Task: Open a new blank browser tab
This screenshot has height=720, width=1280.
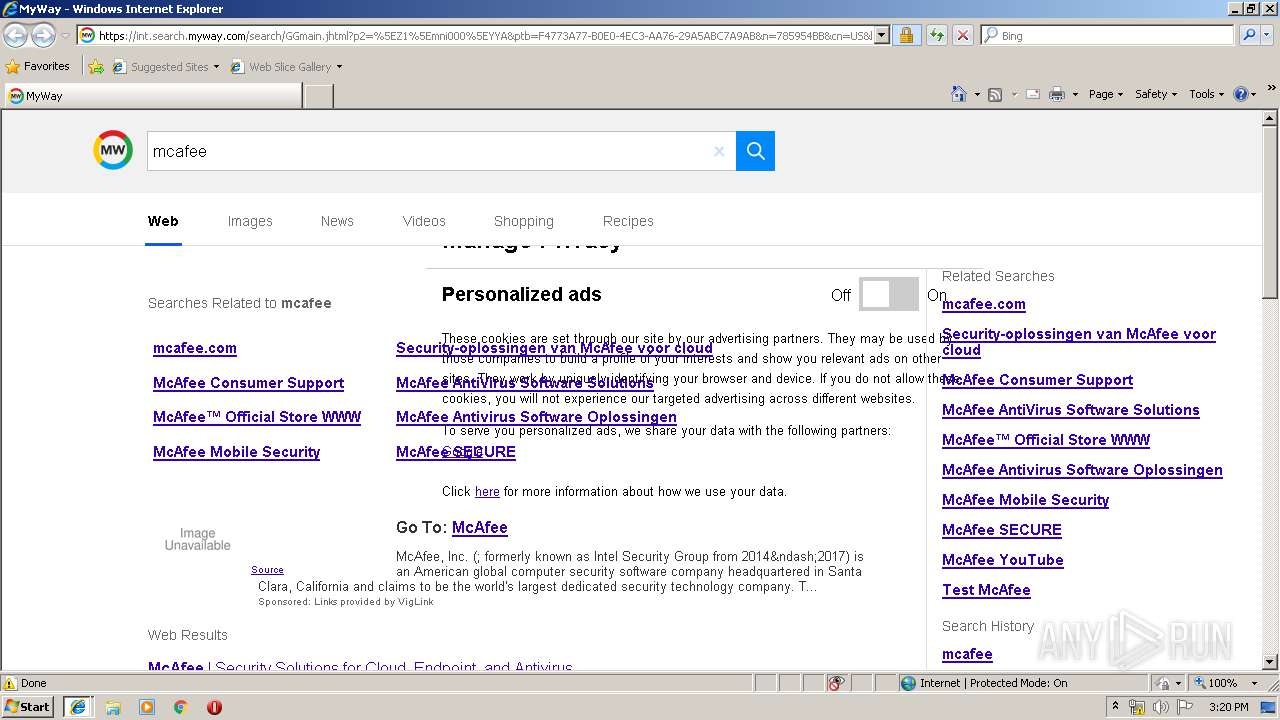Action: [x=318, y=96]
